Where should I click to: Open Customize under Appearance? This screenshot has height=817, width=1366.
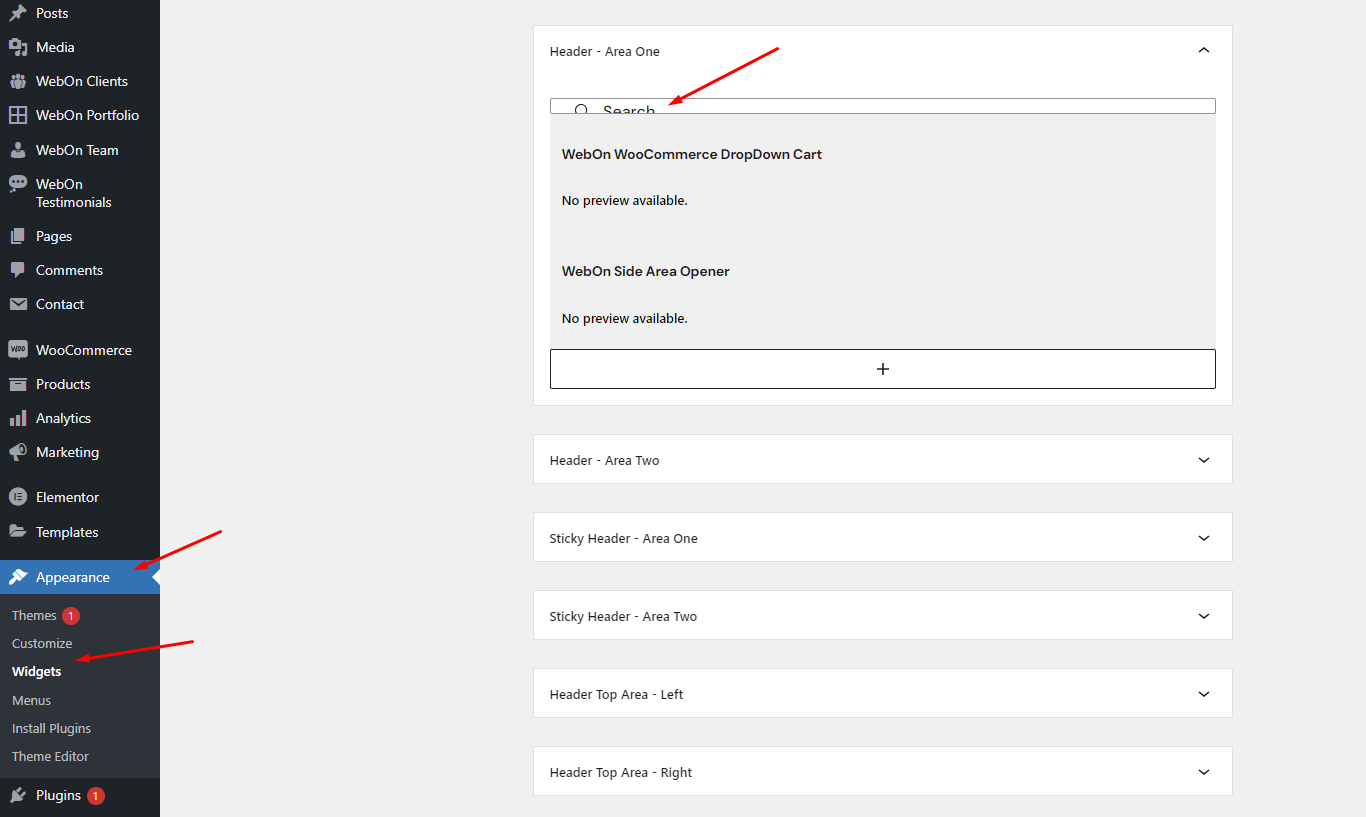(42, 643)
